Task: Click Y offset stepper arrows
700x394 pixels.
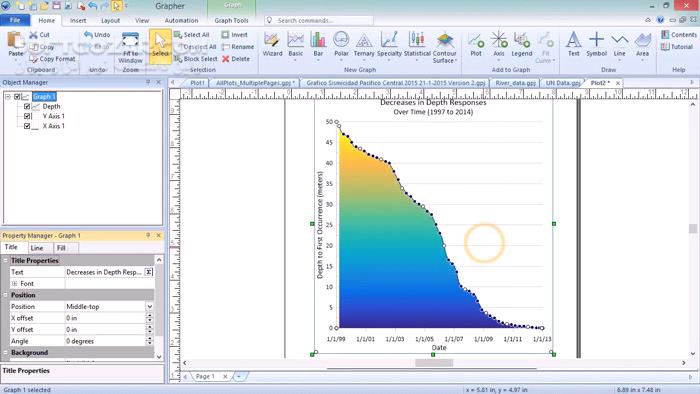Action: coord(150,330)
